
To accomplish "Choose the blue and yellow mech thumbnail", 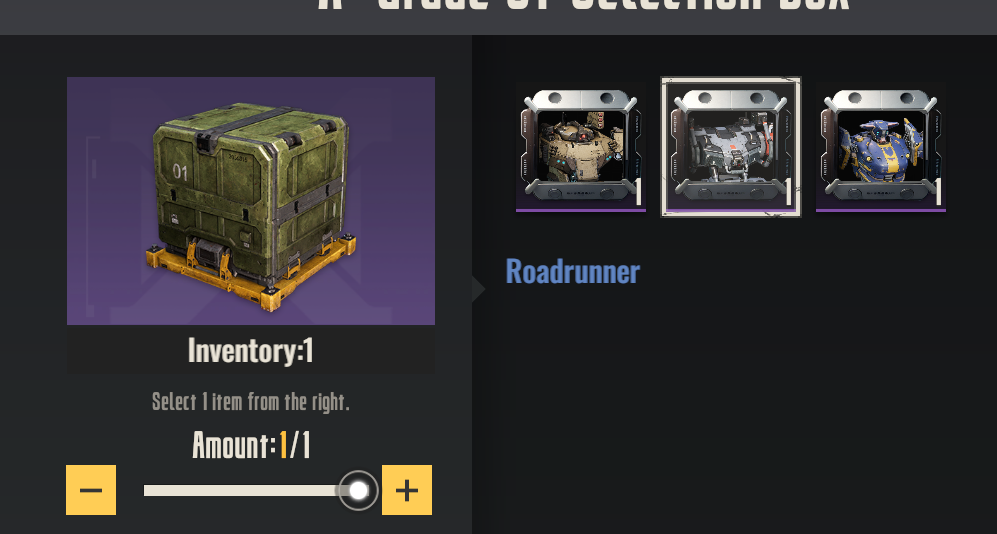I will click(881, 147).
